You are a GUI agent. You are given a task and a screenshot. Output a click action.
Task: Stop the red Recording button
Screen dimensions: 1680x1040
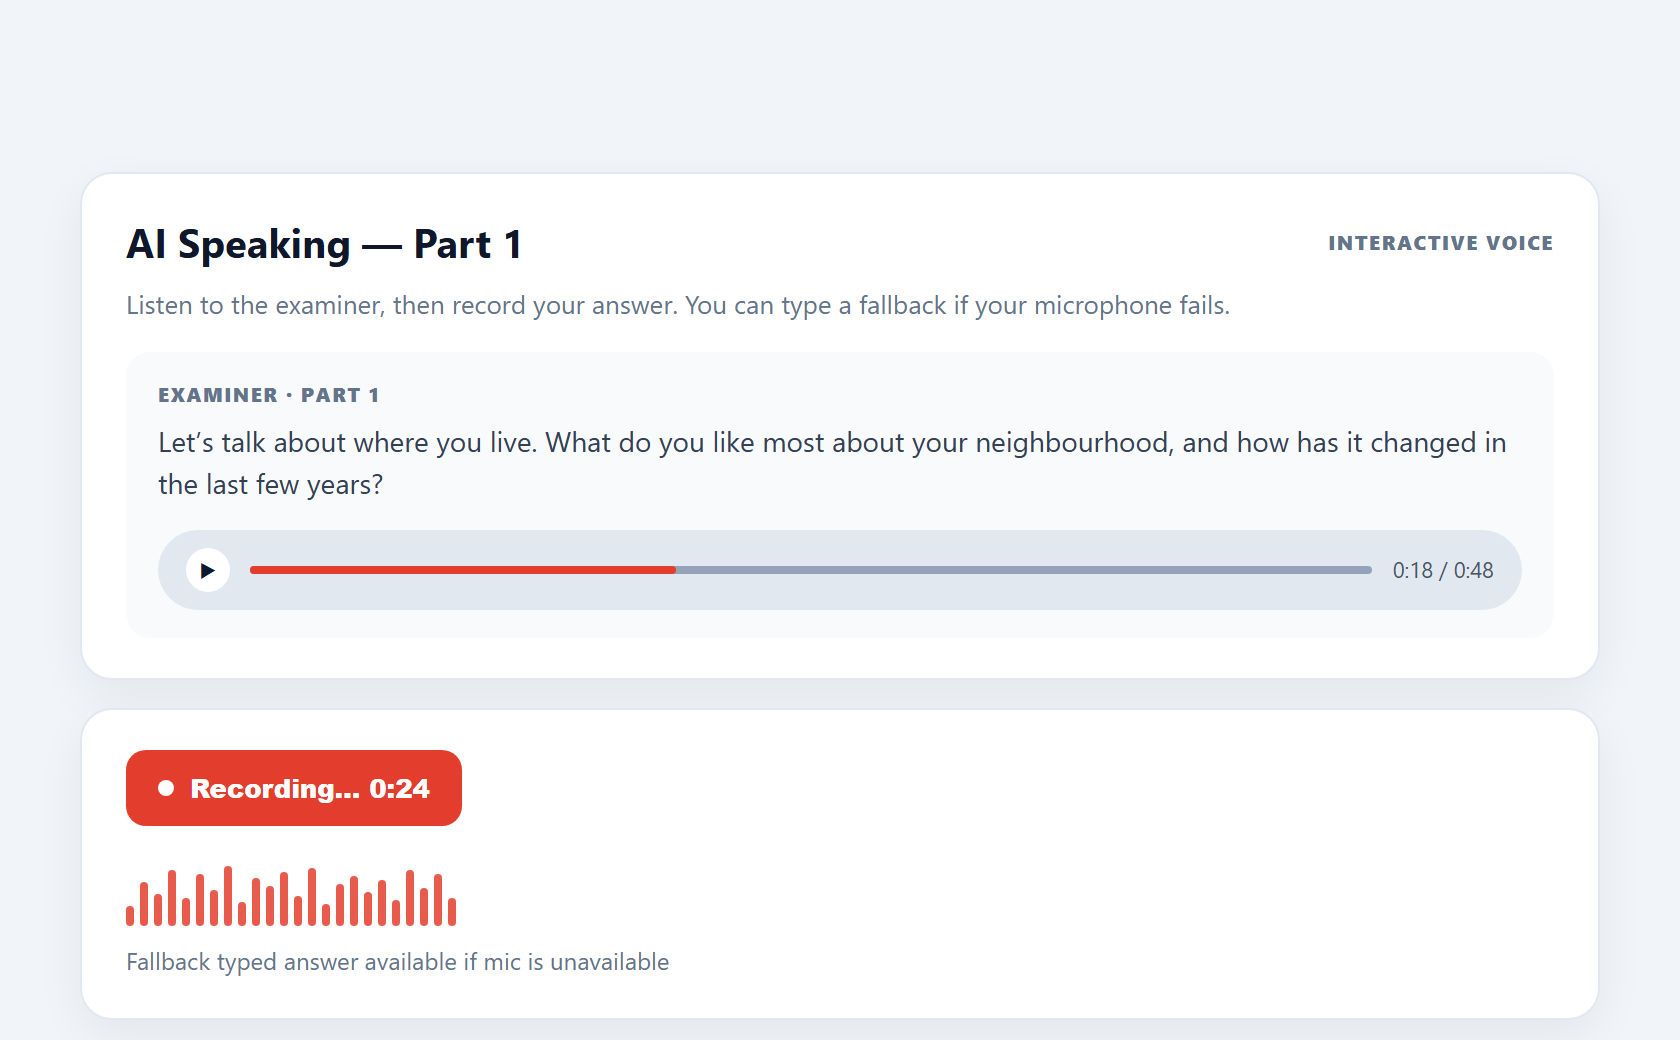[294, 788]
